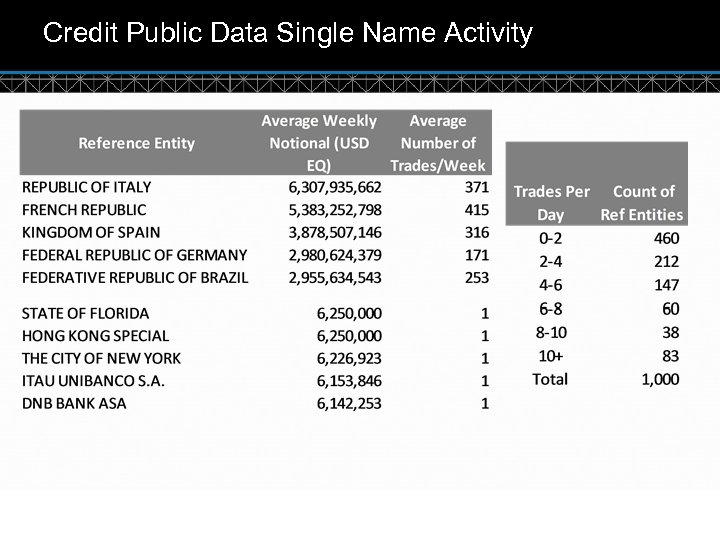Click the "Average Weekly Notional (USD EQ)" header

(x=319, y=143)
